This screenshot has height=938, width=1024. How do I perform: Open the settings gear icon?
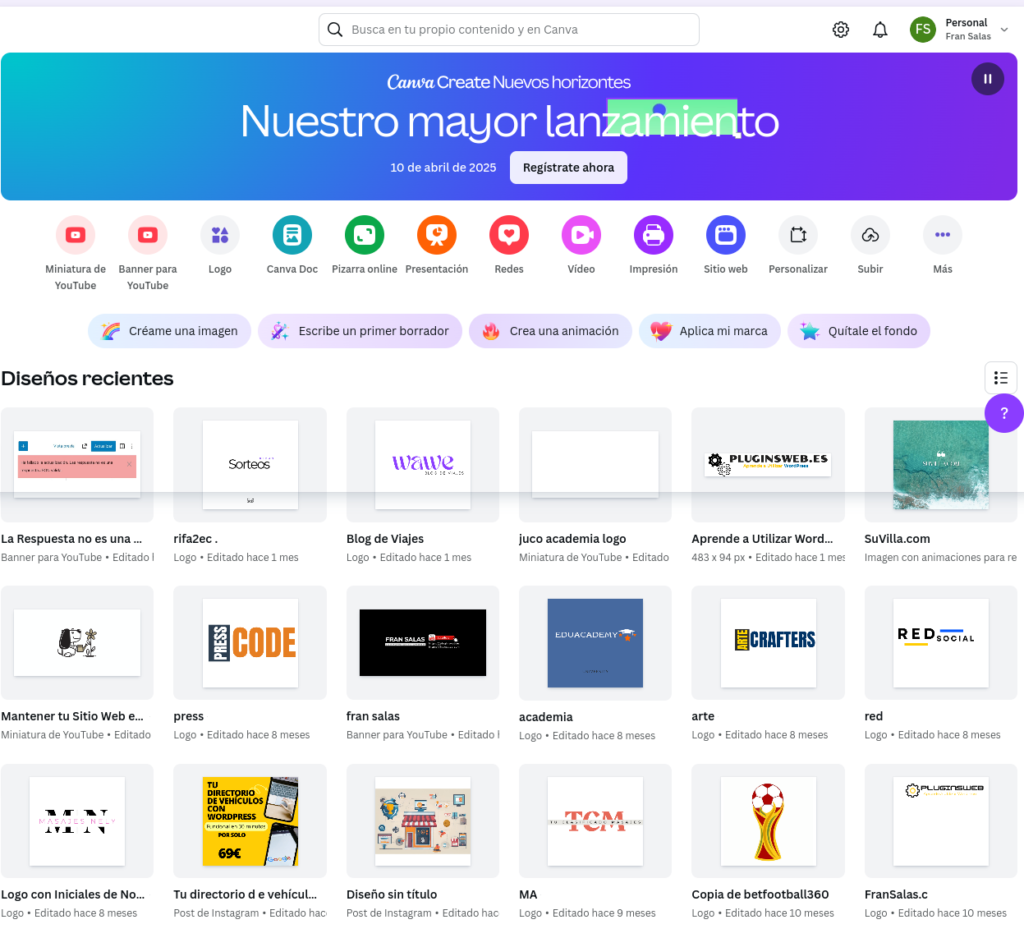point(840,29)
